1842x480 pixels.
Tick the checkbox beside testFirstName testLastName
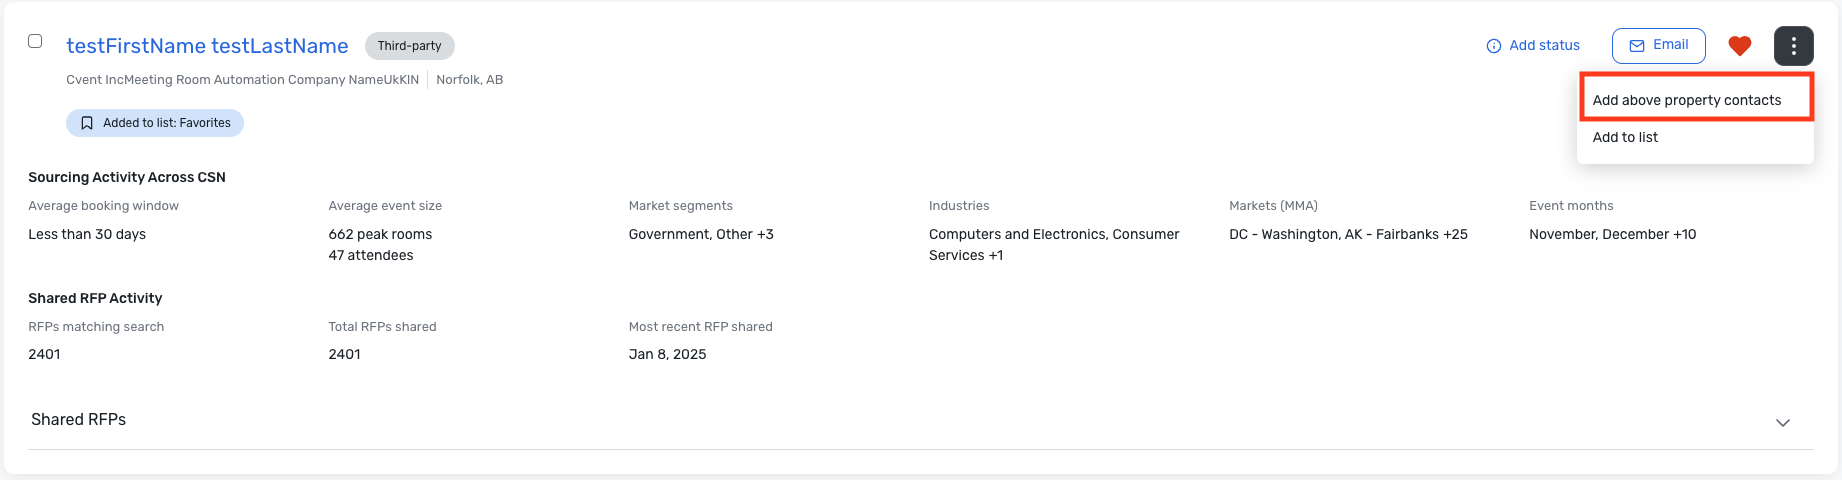pyautogui.click(x=35, y=41)
